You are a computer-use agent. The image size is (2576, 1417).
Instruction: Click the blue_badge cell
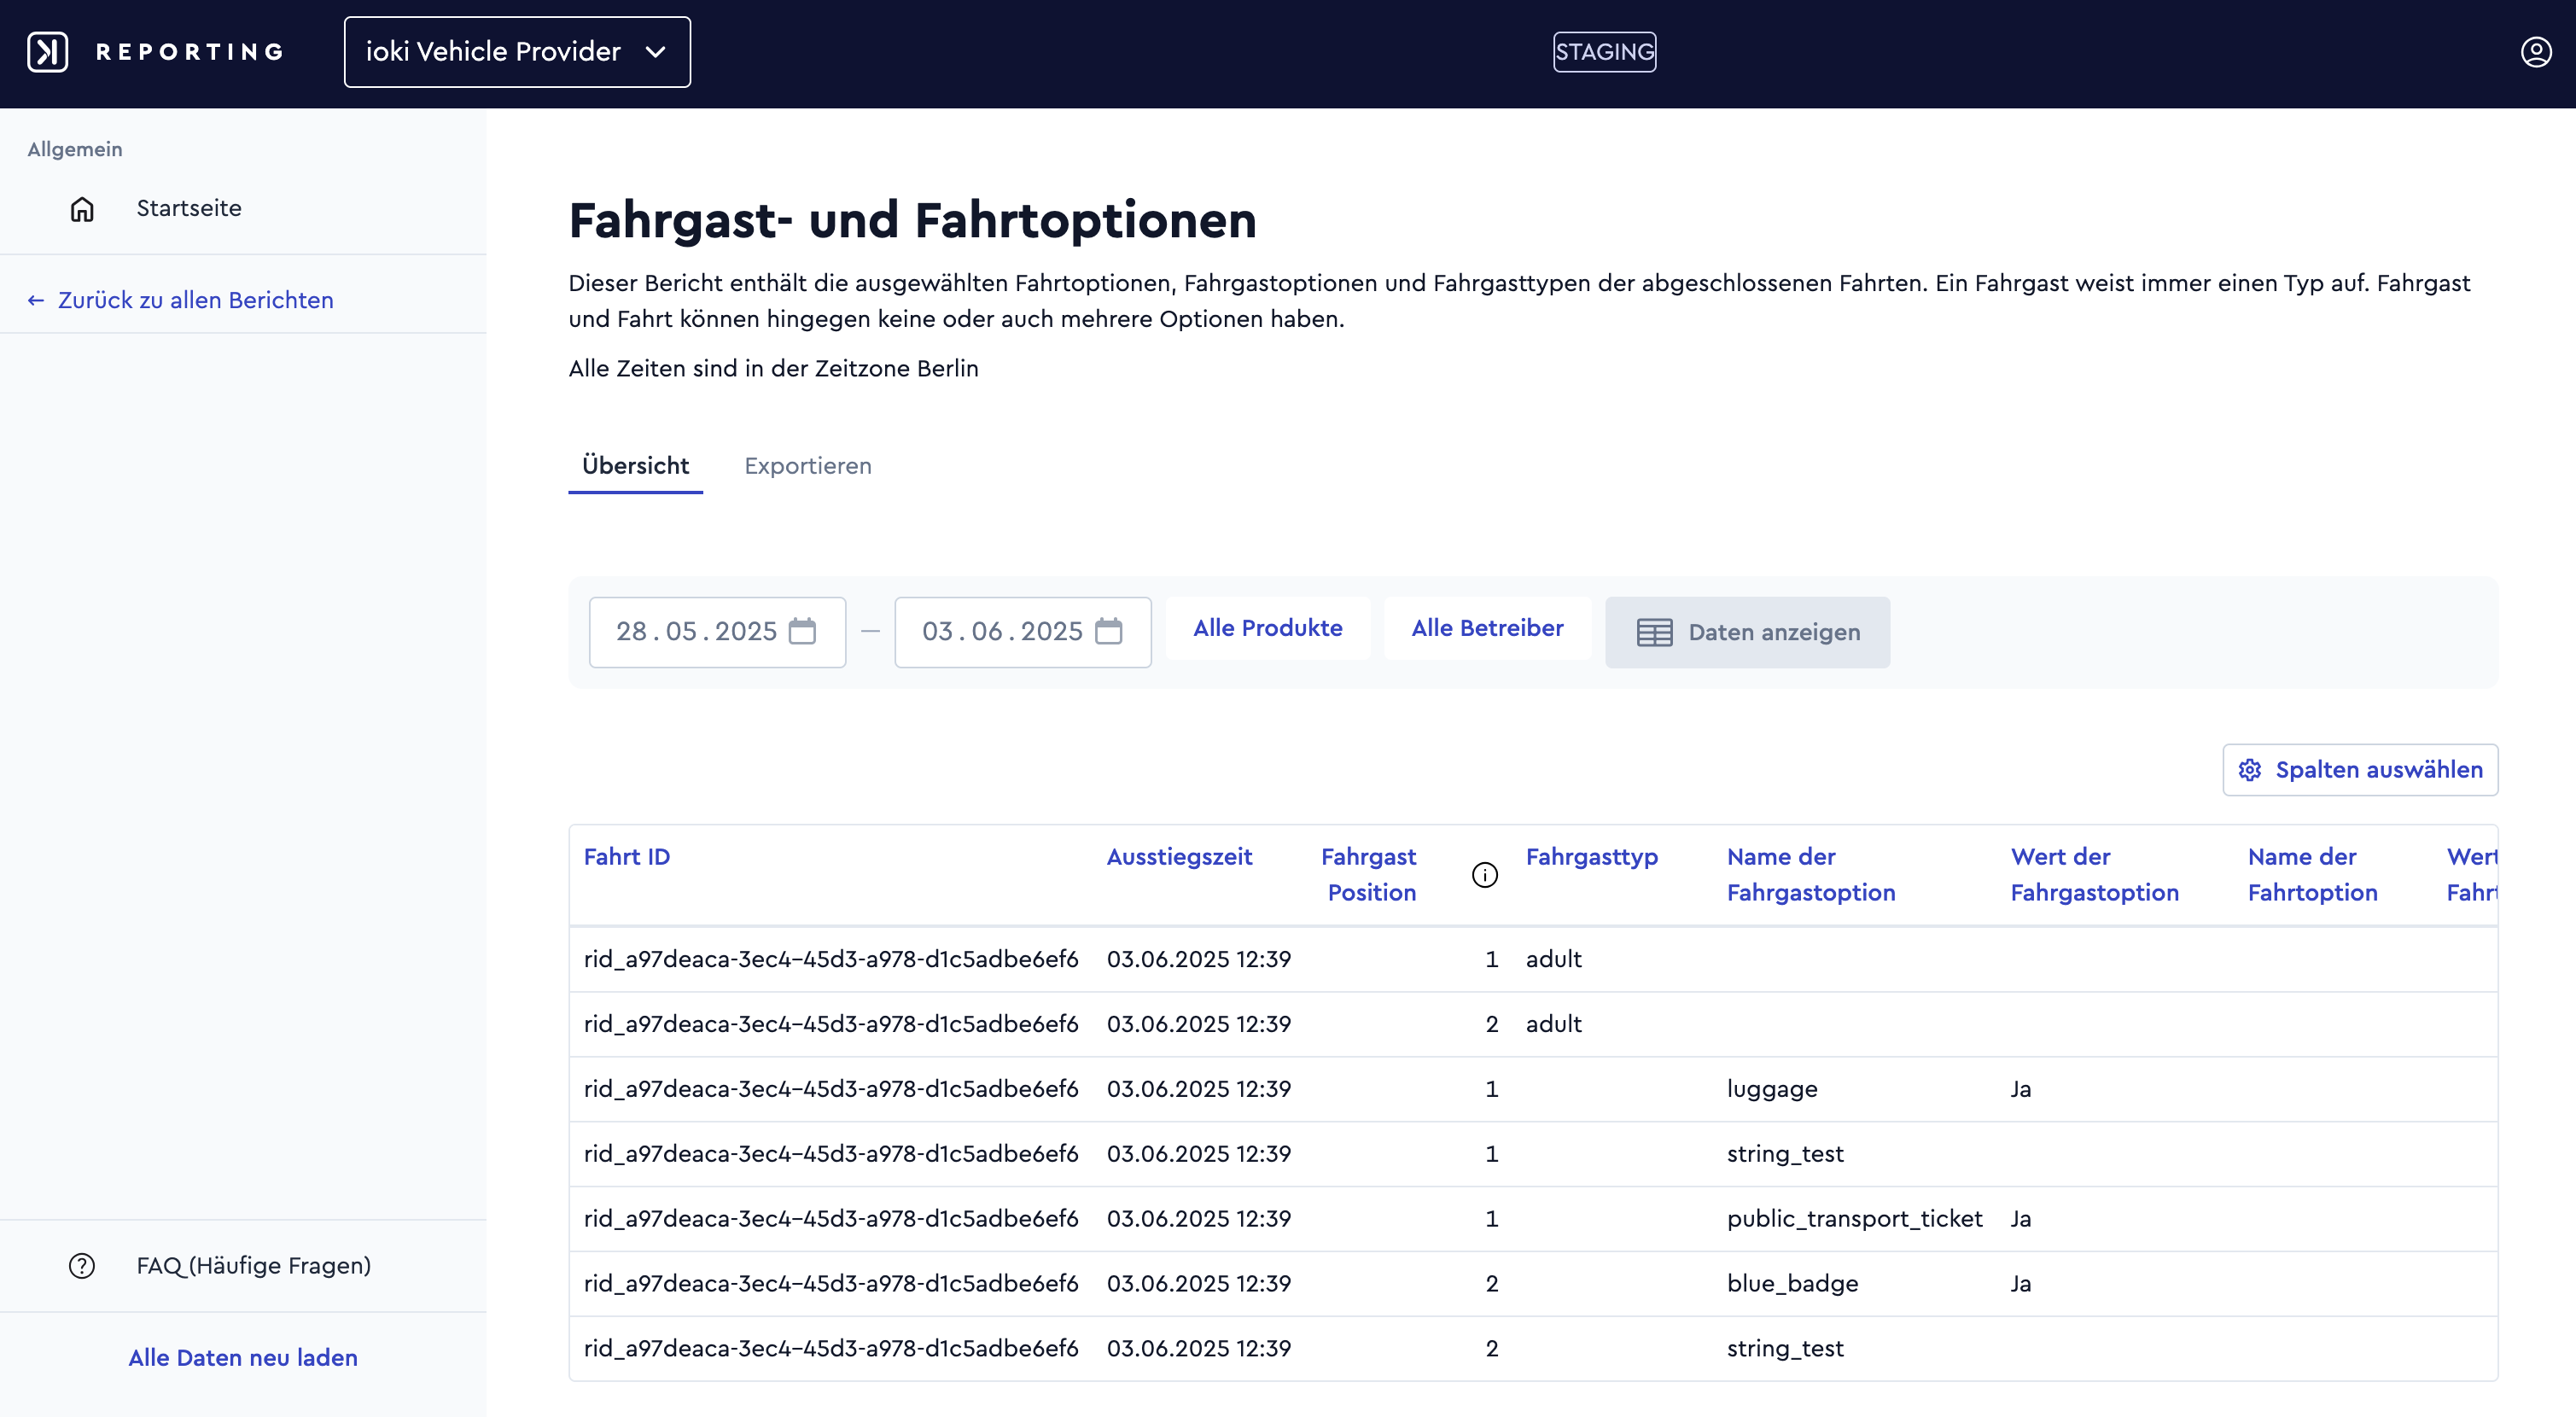[x=1792, y=1284]
